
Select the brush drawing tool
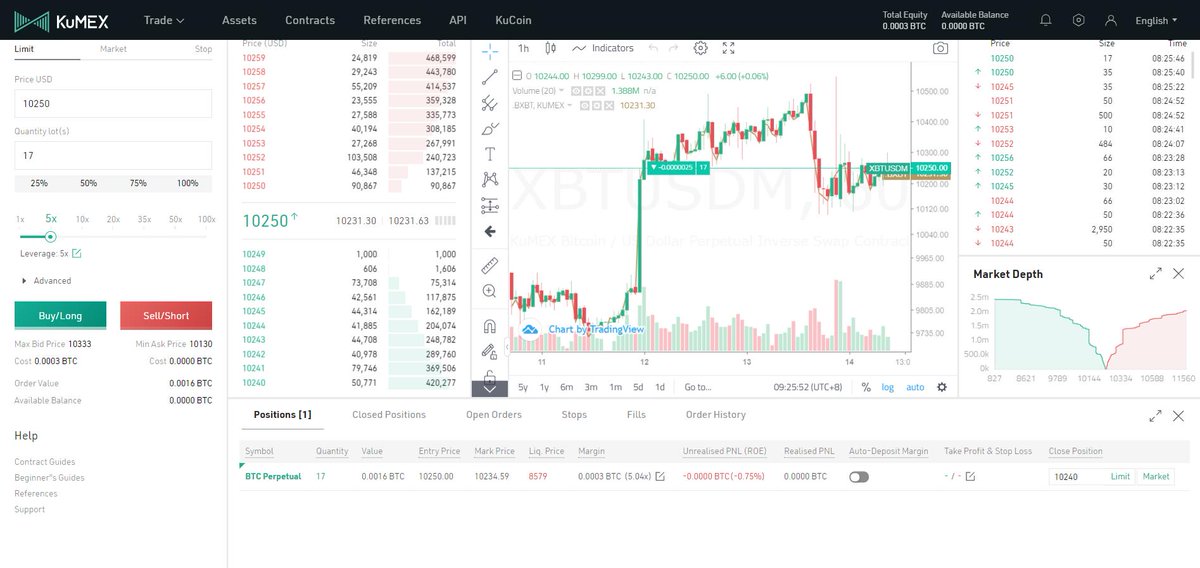[489, 128]
